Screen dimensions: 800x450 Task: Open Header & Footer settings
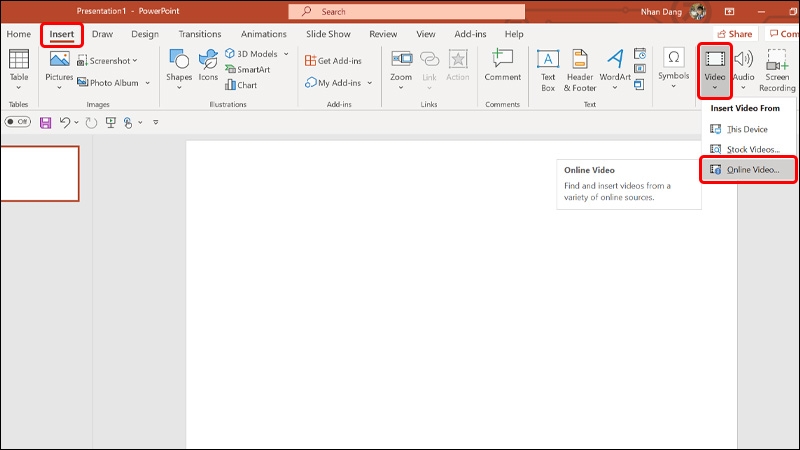(x=580, y=71)
